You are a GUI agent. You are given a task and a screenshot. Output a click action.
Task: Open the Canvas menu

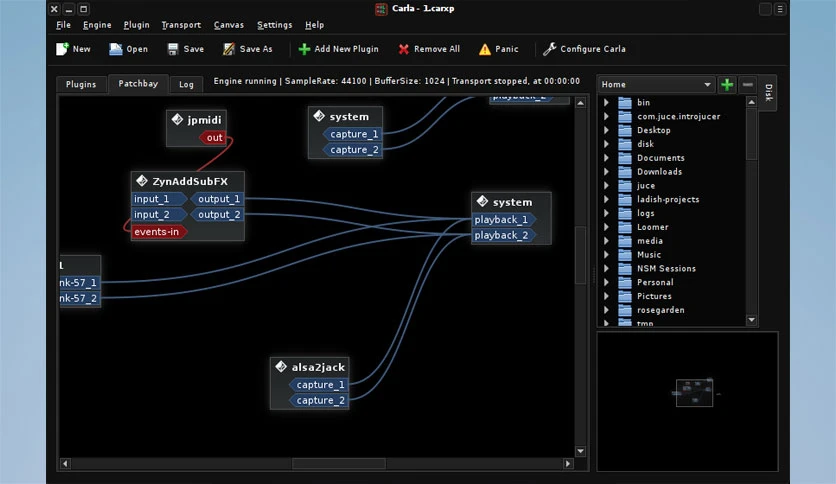[229, 25]
